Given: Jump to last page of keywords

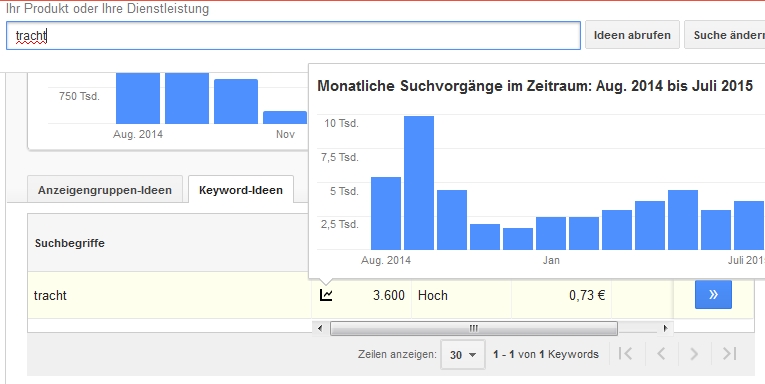Looking at the screenshot, I should pyautogui.click(x=729, y=354).
